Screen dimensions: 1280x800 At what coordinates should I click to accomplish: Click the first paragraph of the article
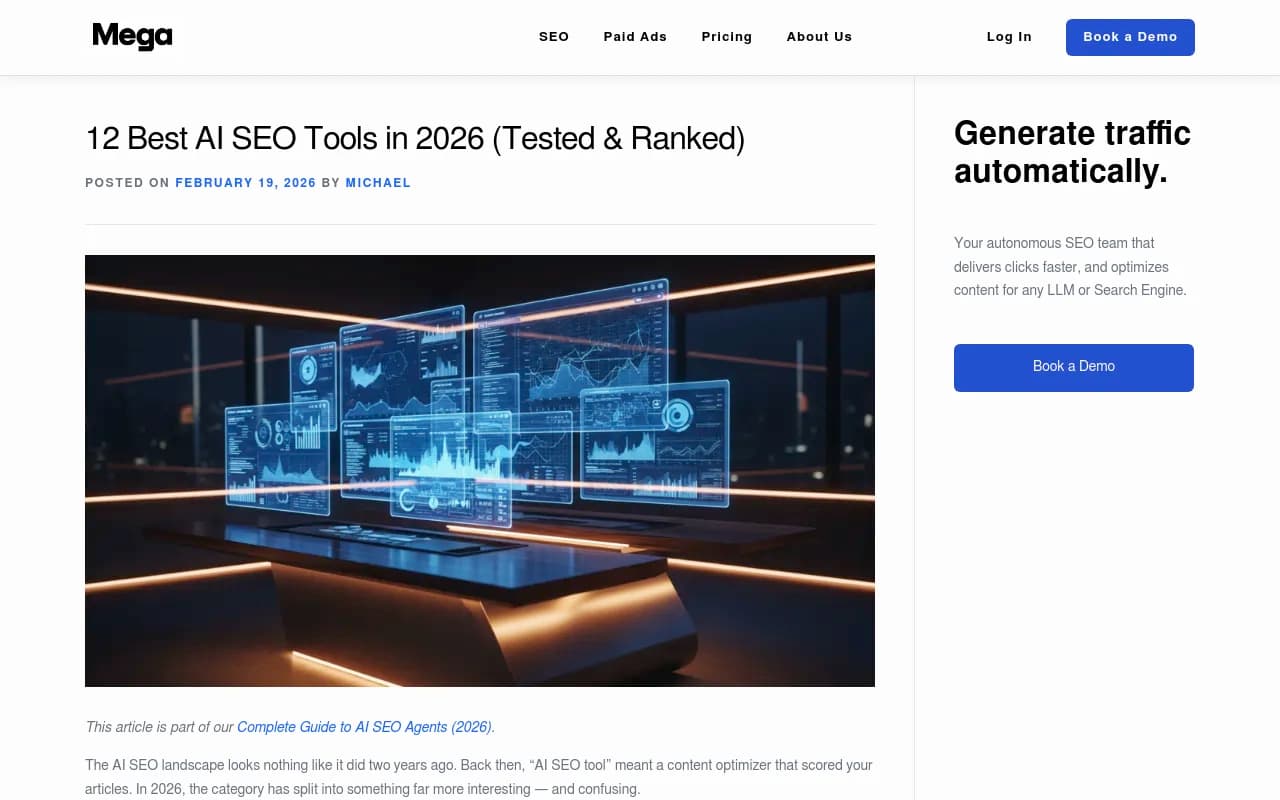pos(478,776)
